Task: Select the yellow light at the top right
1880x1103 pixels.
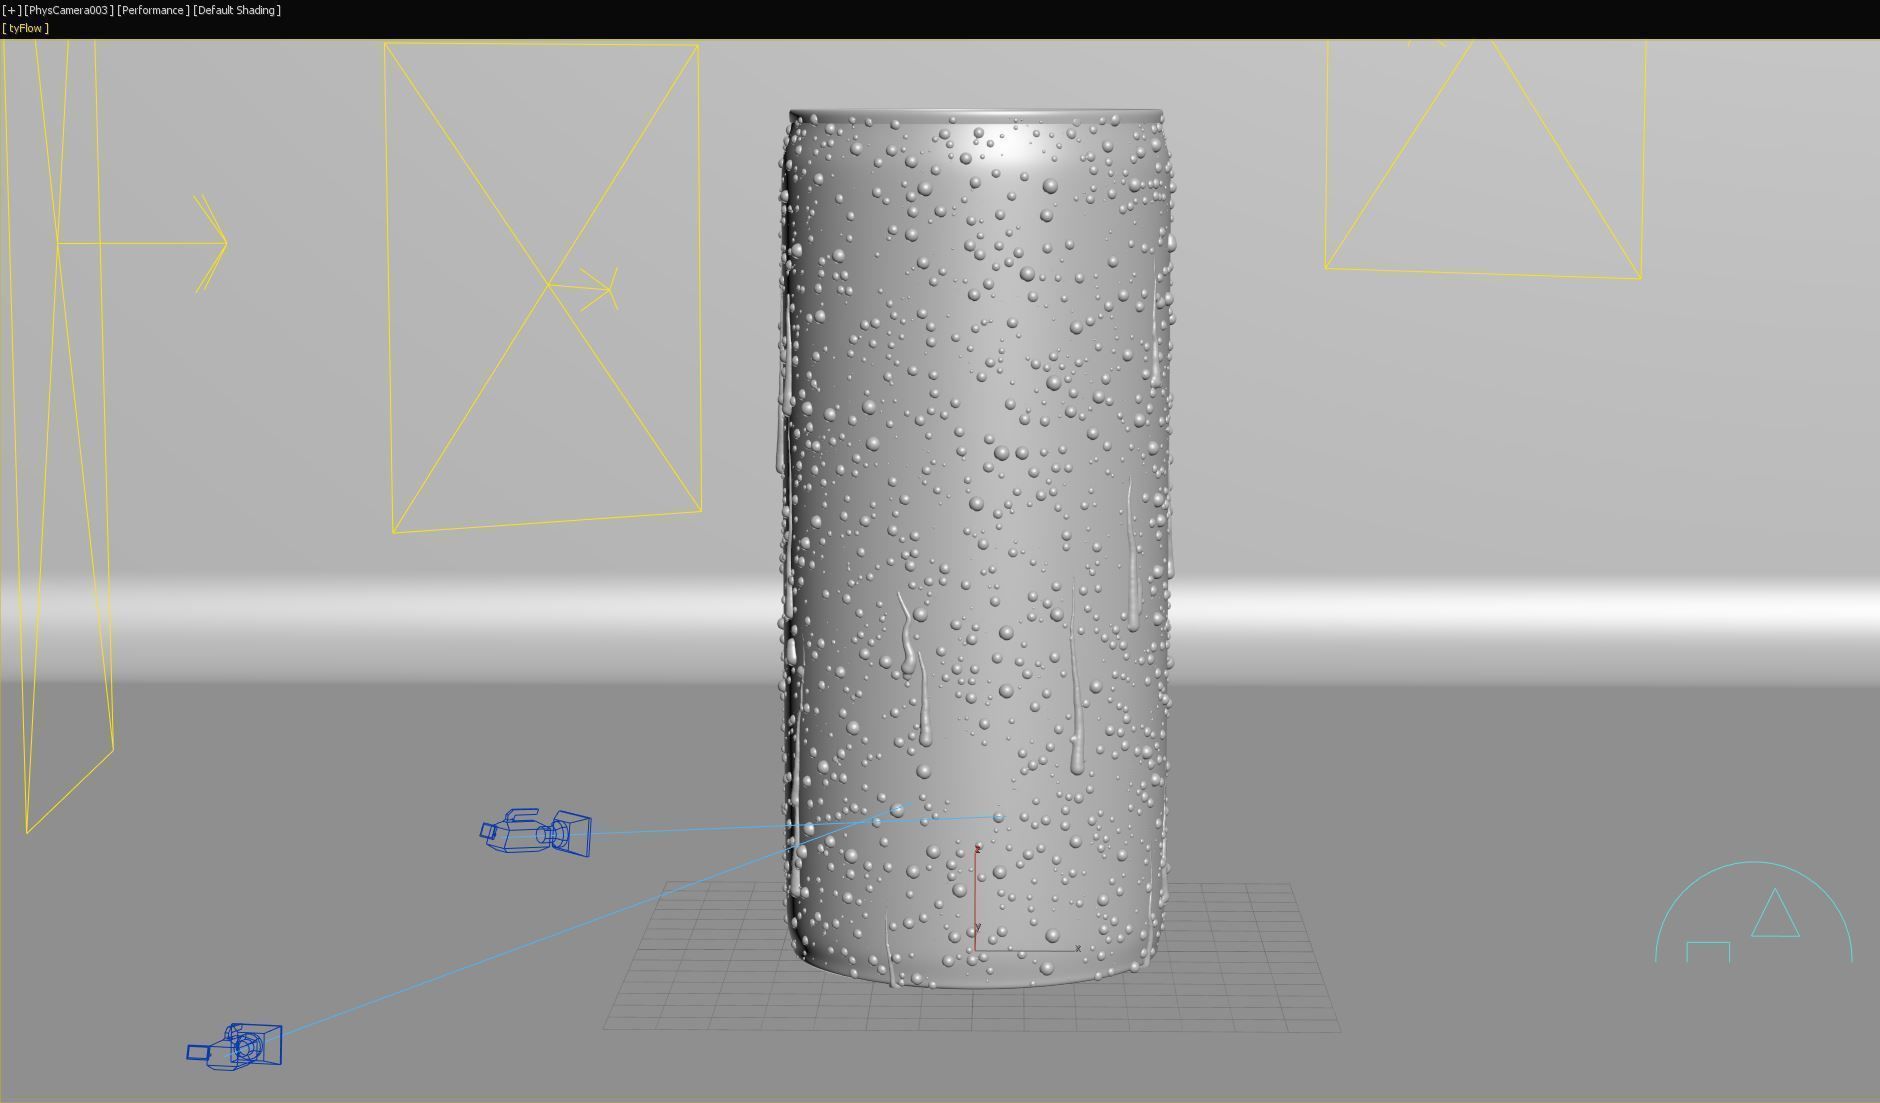Action: tap(1484, 160)
